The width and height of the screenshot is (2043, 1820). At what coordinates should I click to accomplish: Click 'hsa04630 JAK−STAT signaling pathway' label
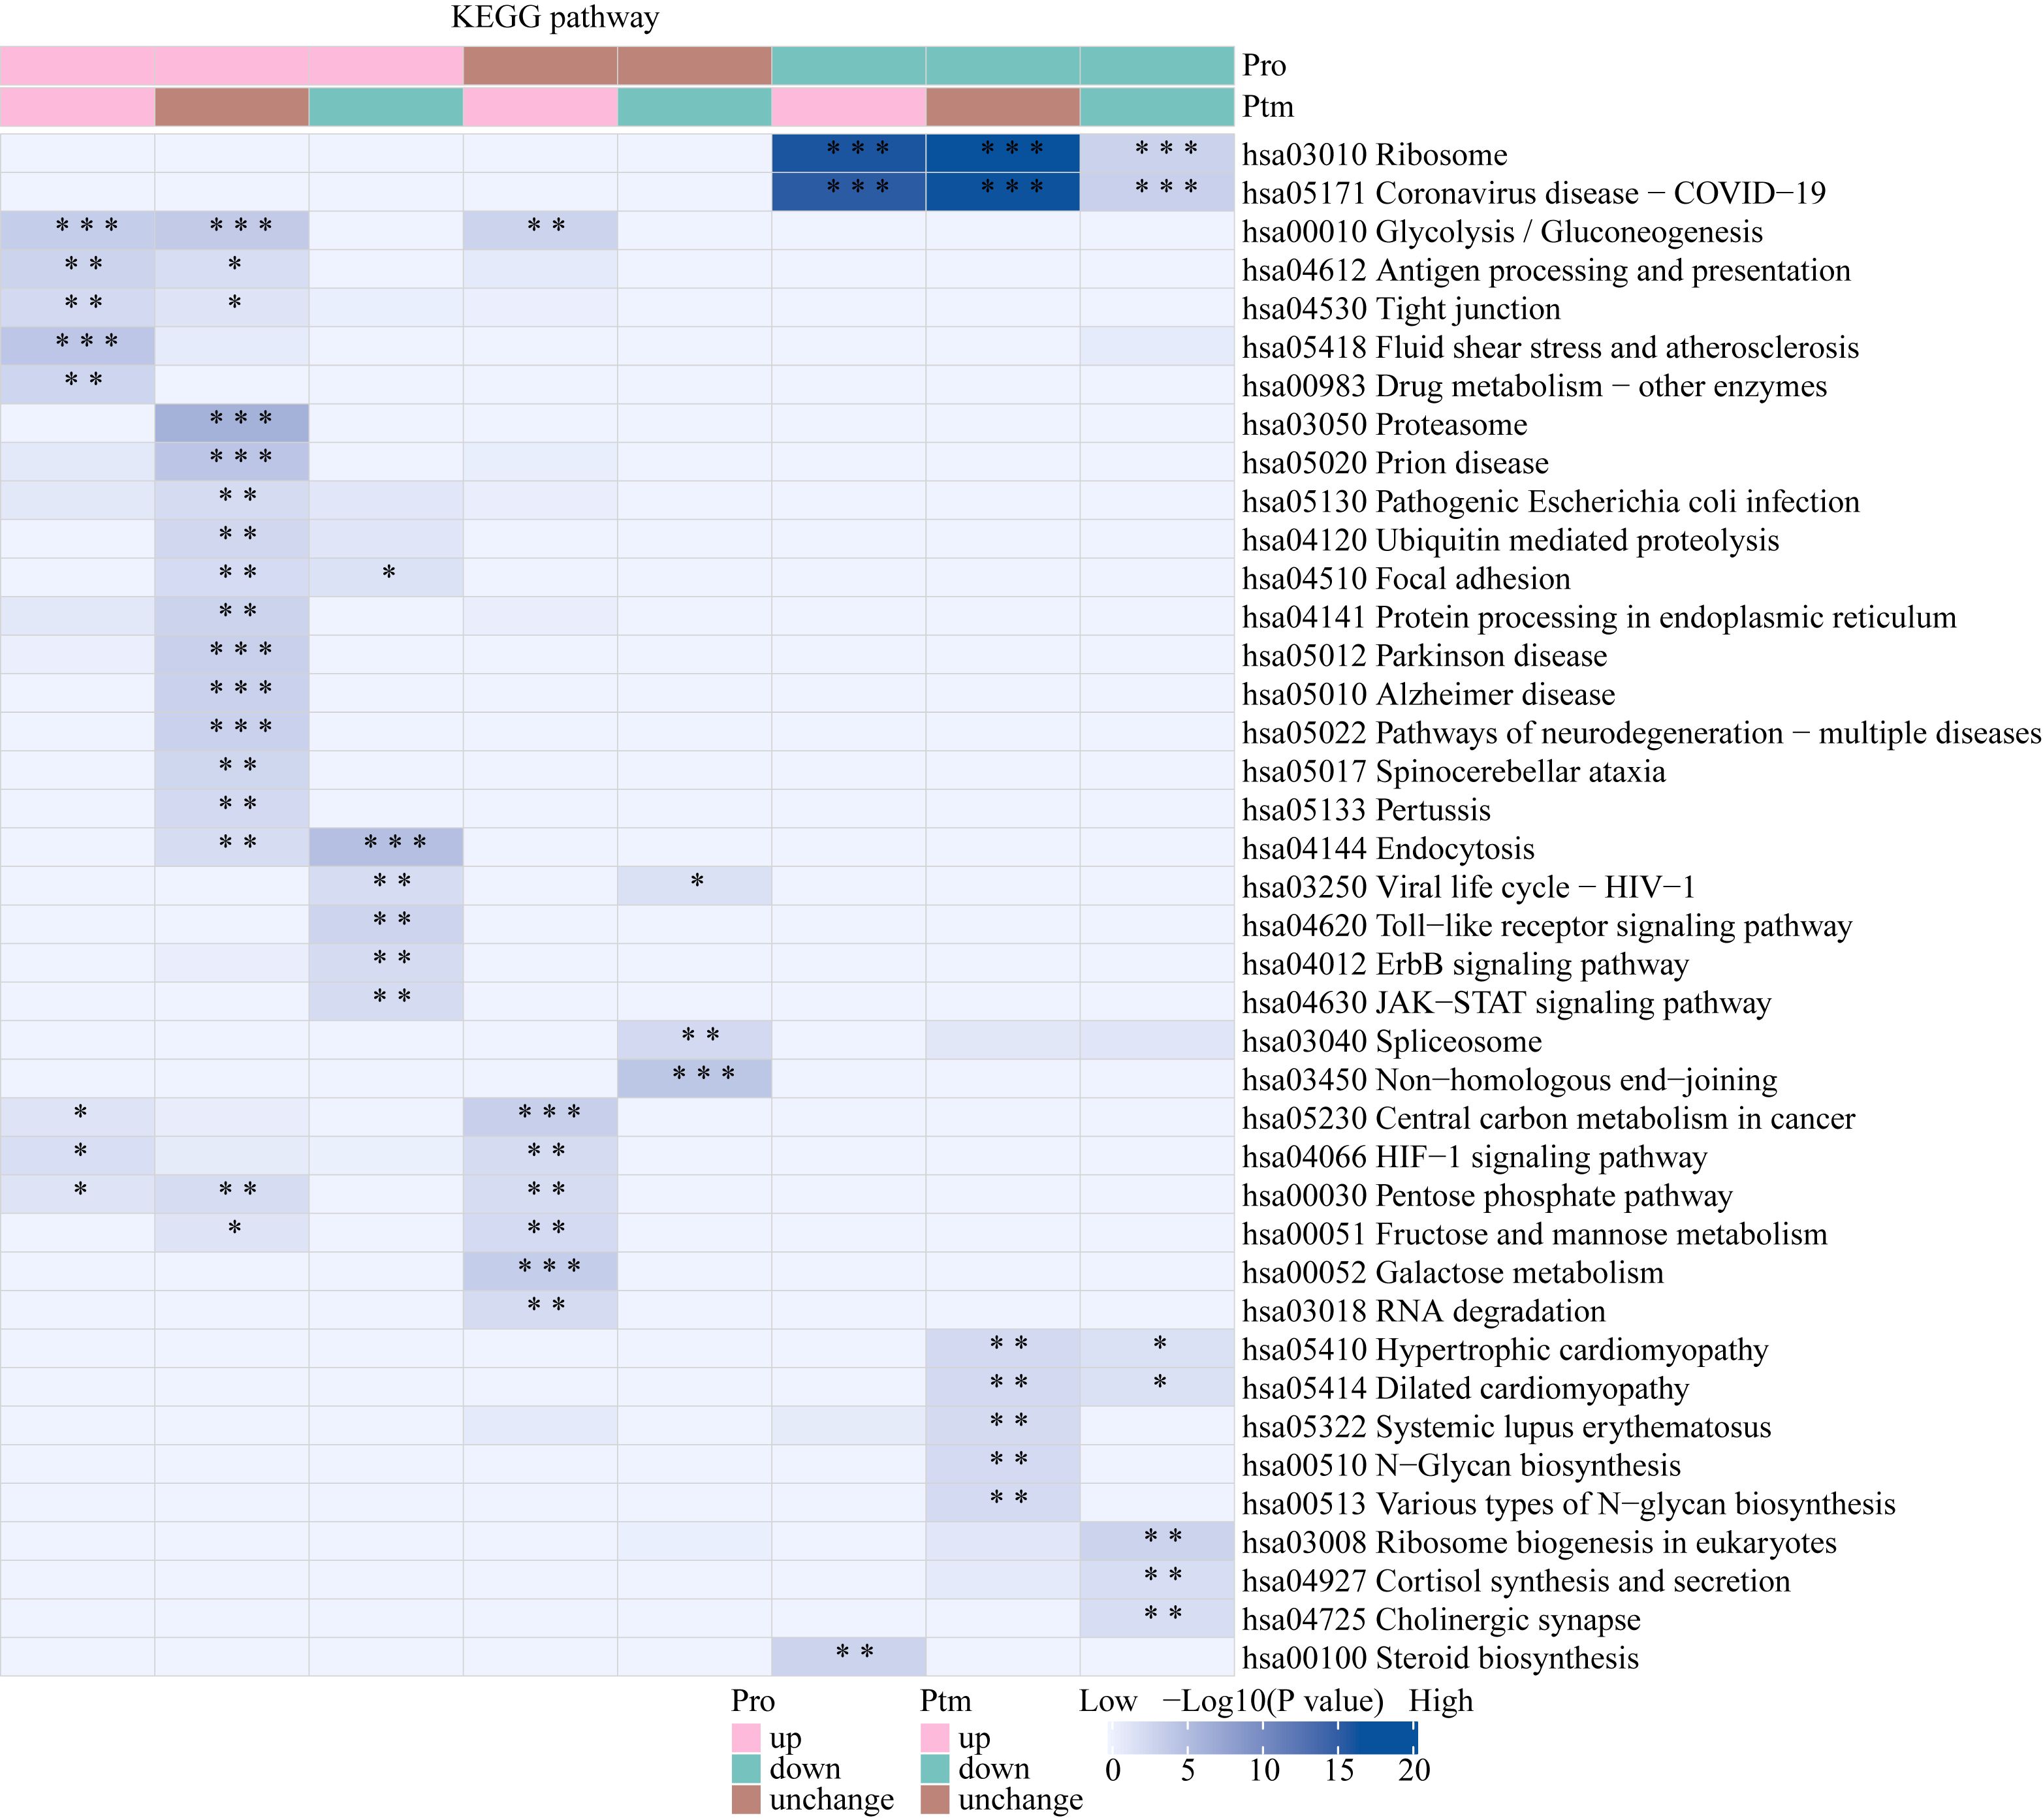tap(1506, 1003)
